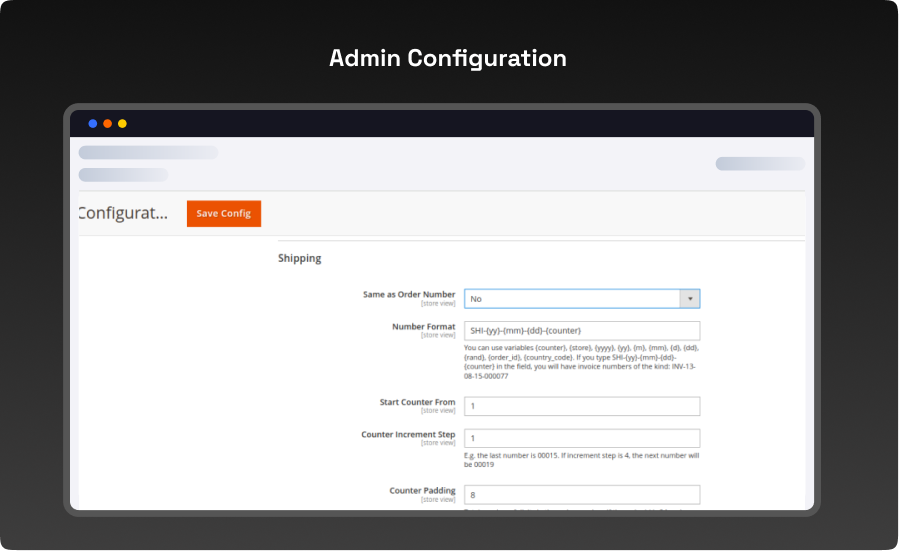Select the Counter Increment Step field
899x551 pixels.
click(x=581, y=438)
